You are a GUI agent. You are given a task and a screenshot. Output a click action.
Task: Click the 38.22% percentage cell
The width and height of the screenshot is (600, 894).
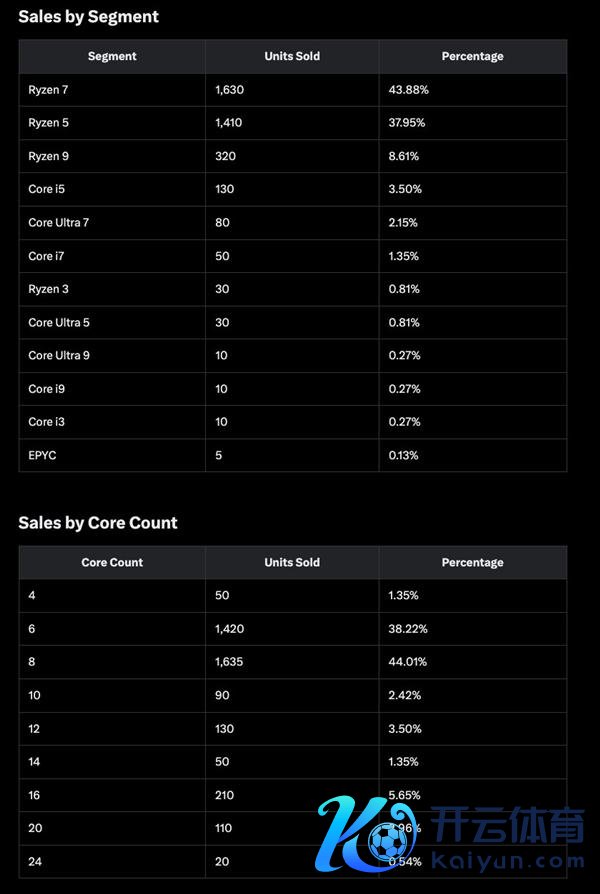point(409,629)
